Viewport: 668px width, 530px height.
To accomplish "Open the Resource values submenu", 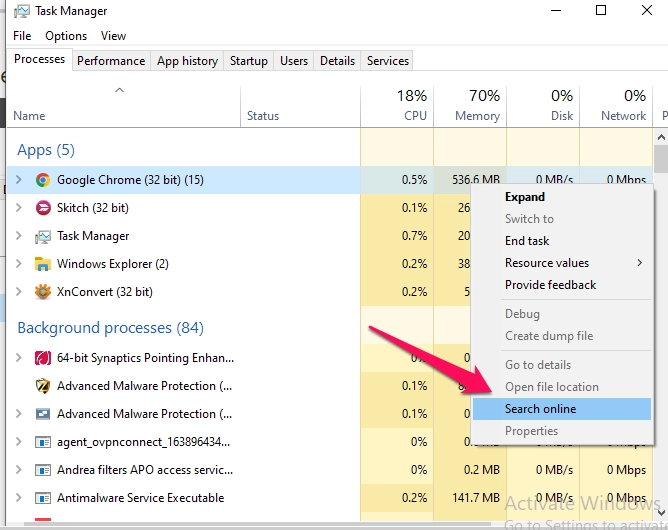I will tap(562, 263).
